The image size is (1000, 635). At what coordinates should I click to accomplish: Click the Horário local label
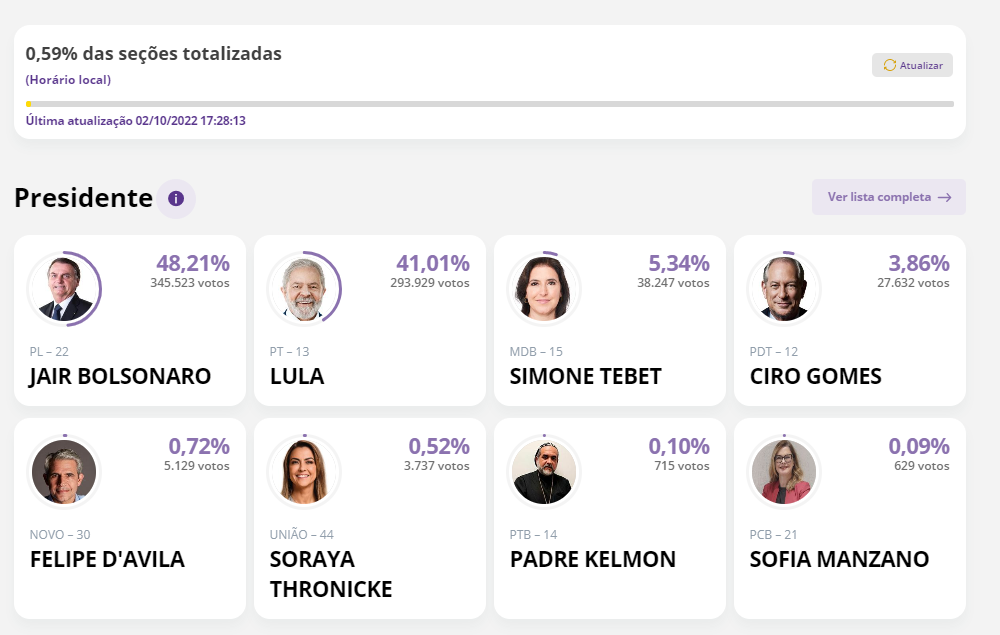(x=68, y=80)
